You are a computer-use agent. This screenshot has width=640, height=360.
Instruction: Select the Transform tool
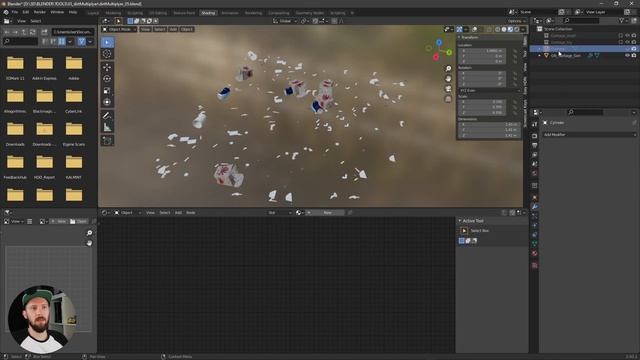coord(107,102)
